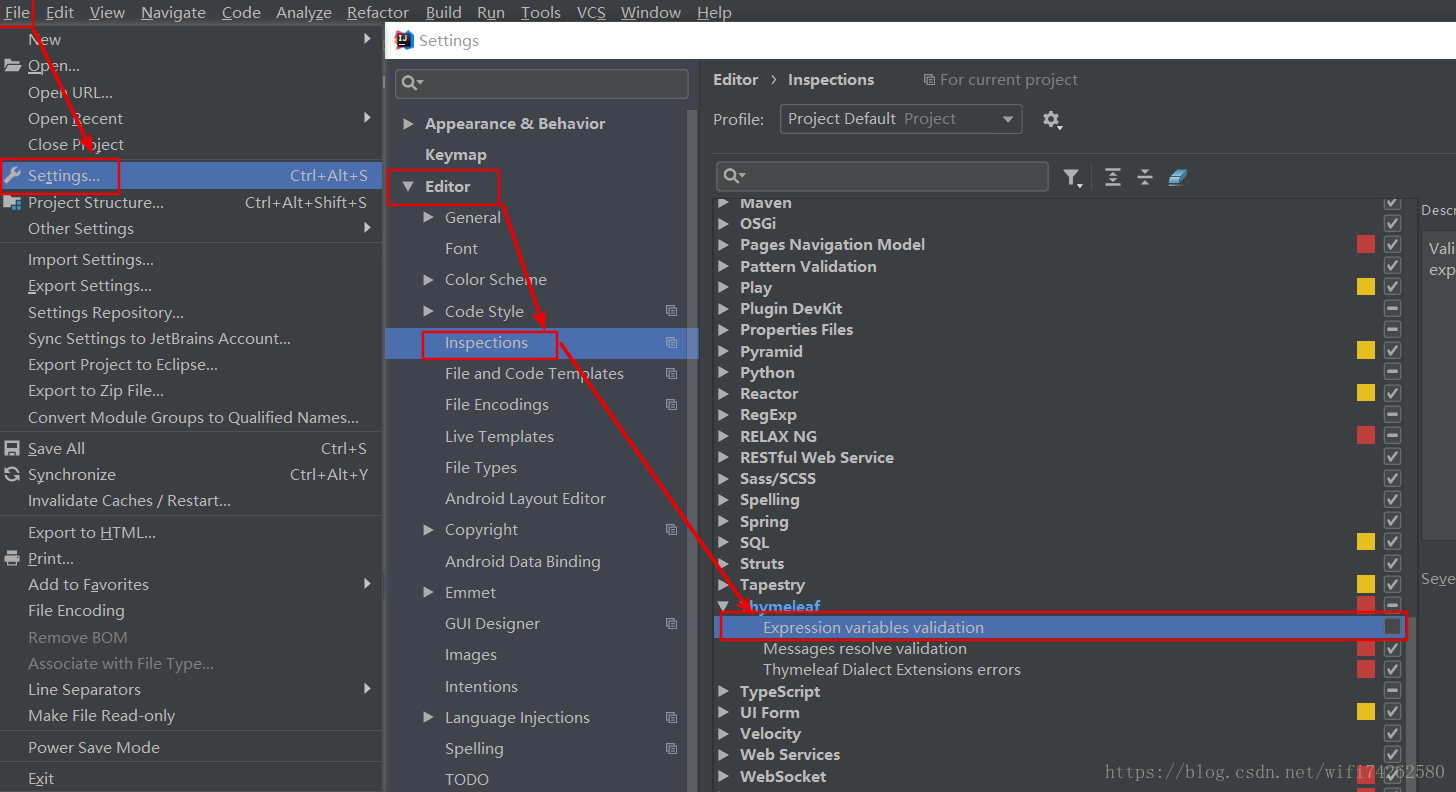The width and height of the screenshot is (1456, 792).
Task: Expand Appearance & Behavior settings group
Action: pyautogui.click(x=407, y=124)
